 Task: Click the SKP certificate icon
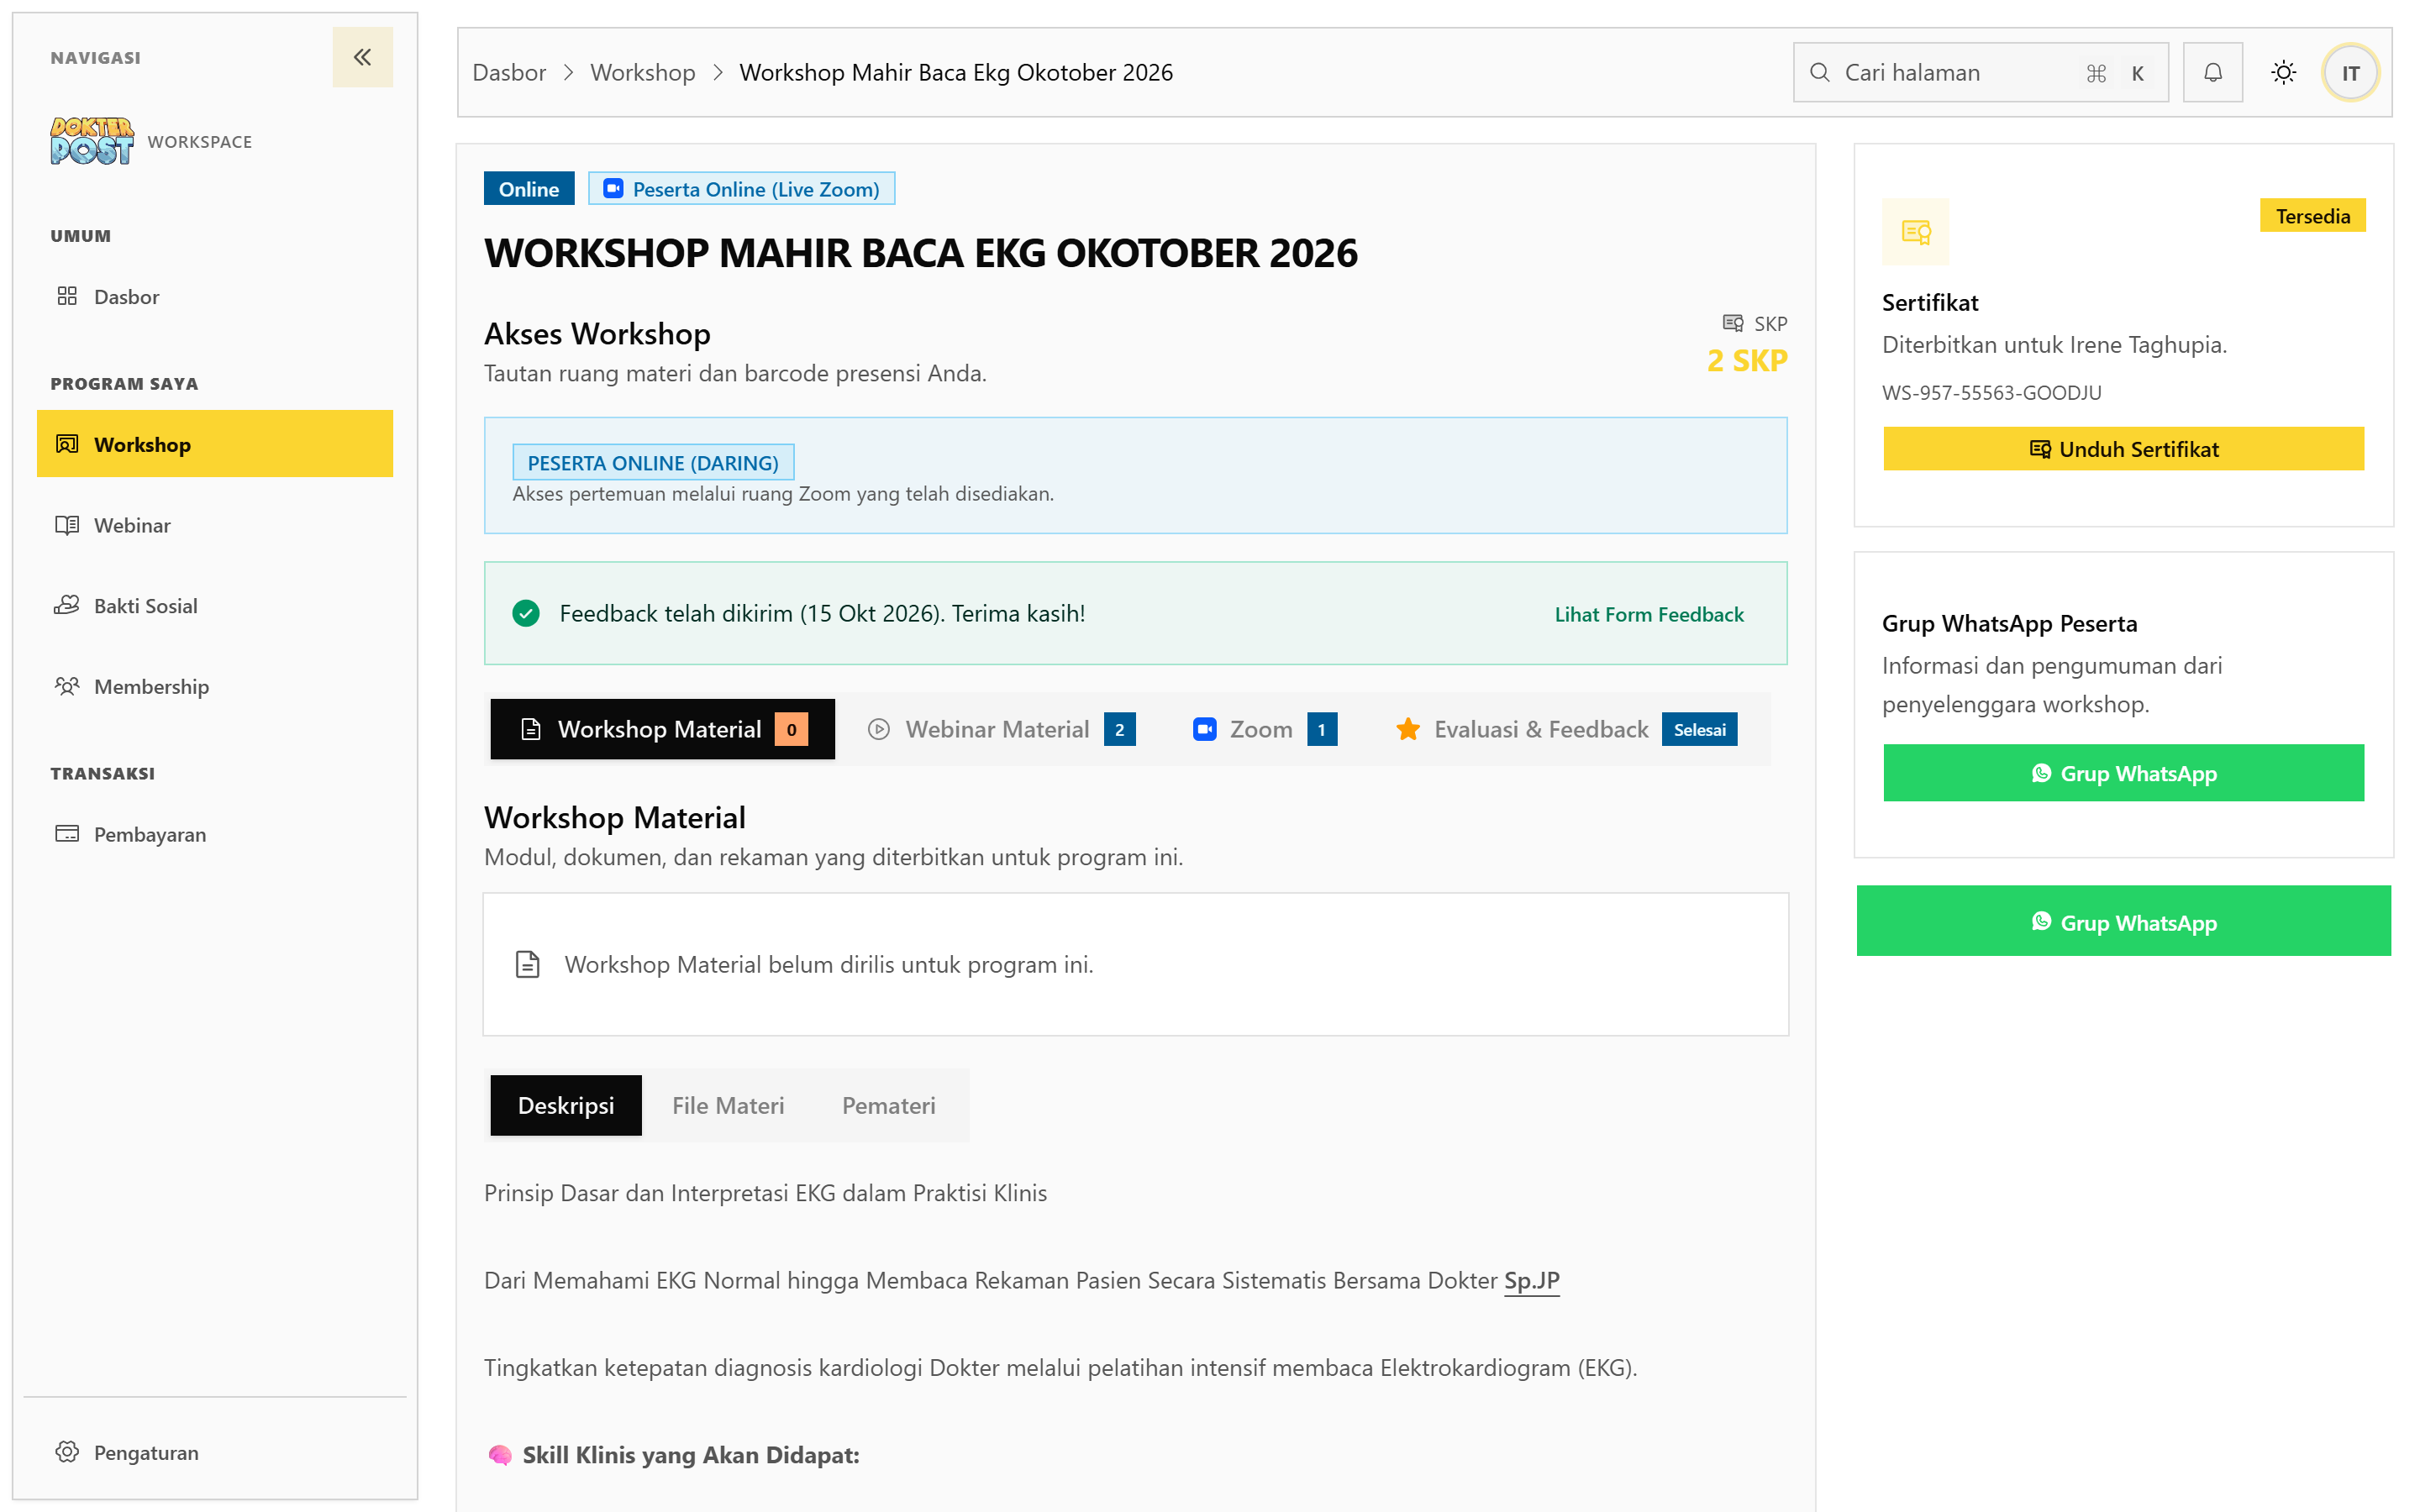click(1732, 323)
